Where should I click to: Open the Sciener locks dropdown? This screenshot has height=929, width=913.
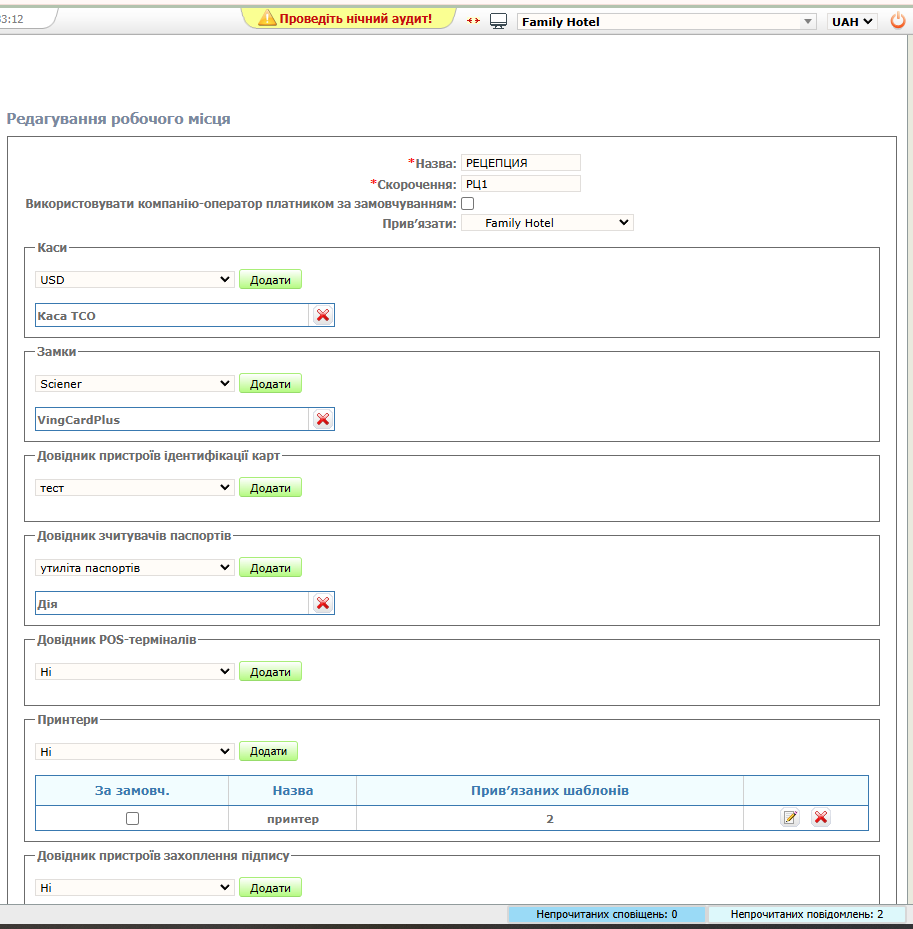point(135,384)
